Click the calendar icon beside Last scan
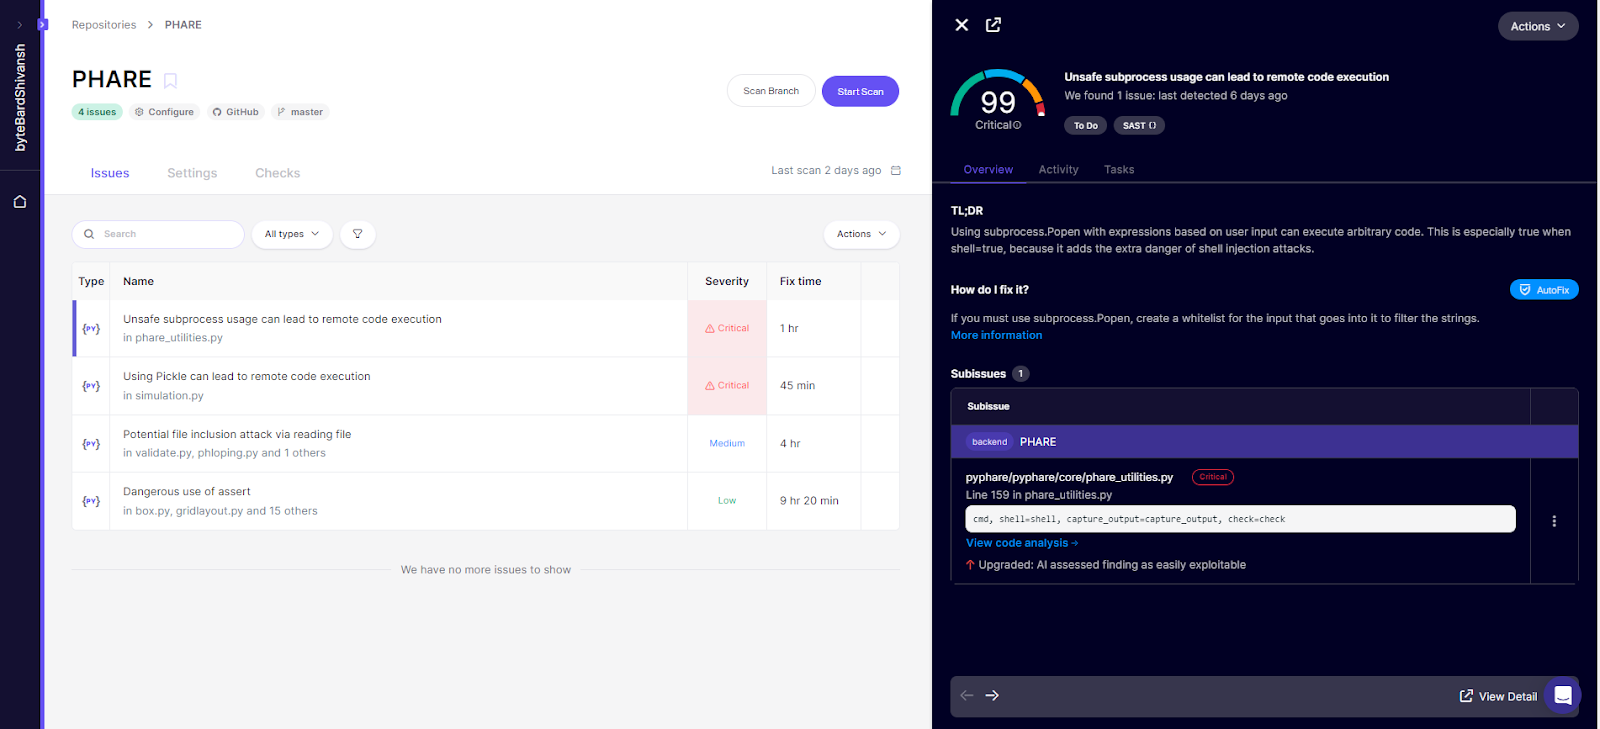Image resolution: width=1600 pixels, height=729 pixels. point(896,171)
